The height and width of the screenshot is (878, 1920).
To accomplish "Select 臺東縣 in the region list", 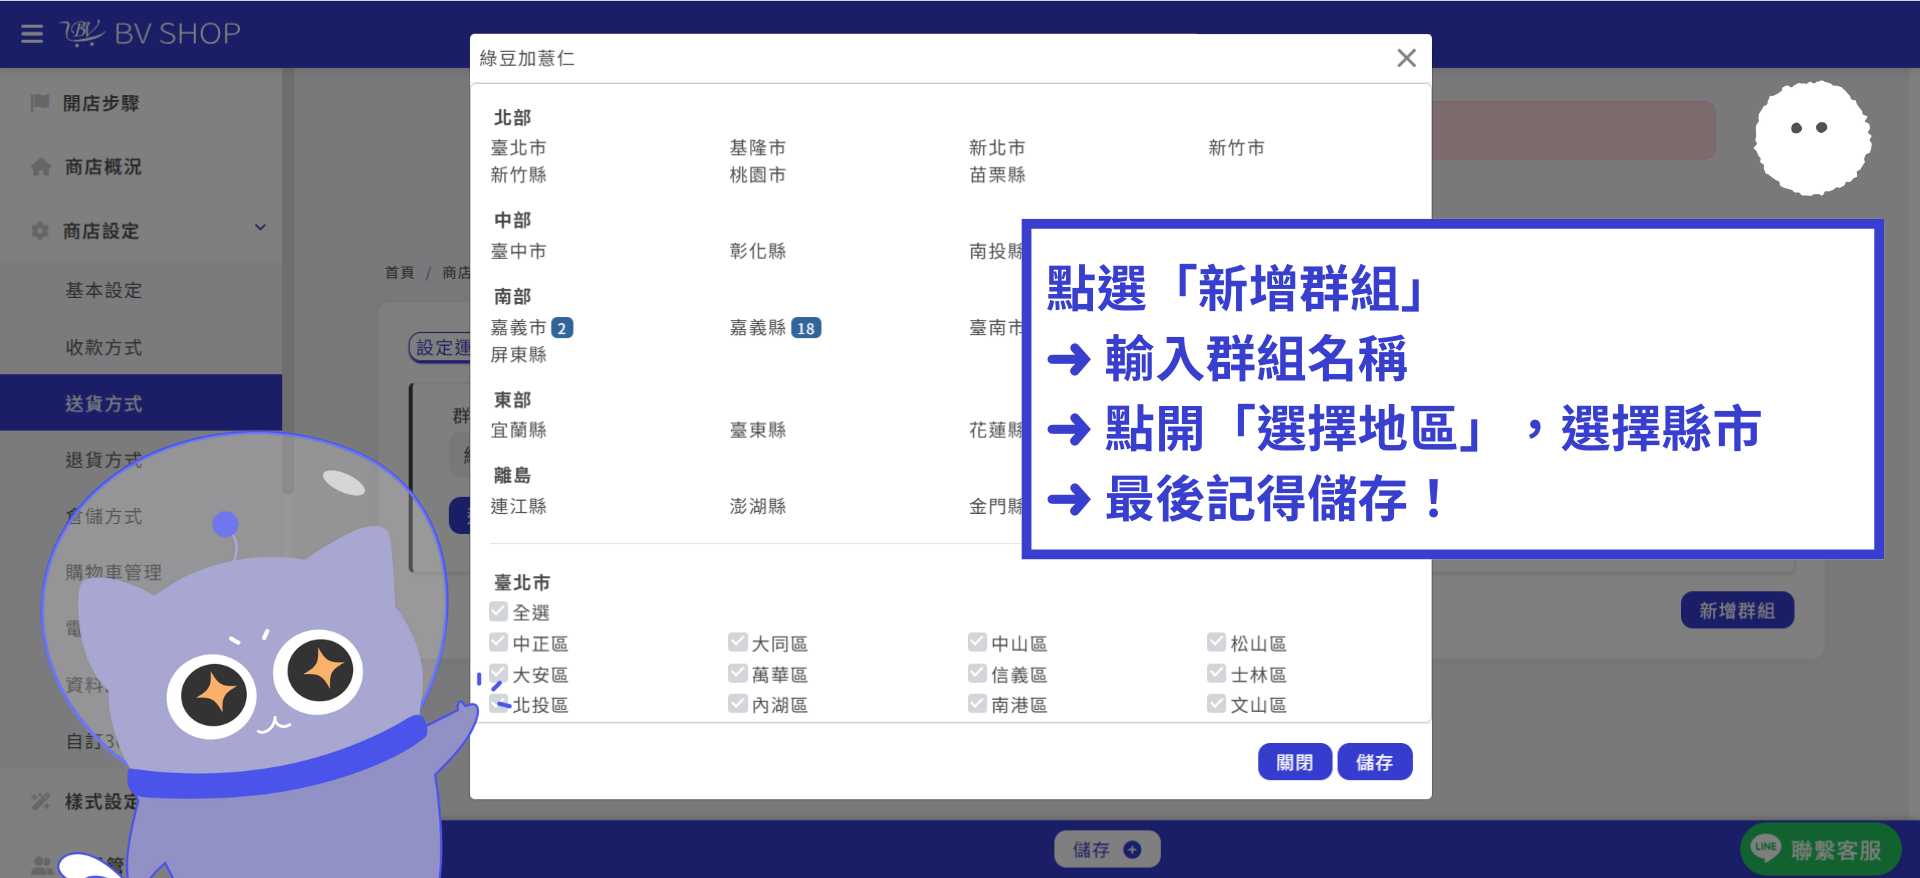I will [757, 430].
